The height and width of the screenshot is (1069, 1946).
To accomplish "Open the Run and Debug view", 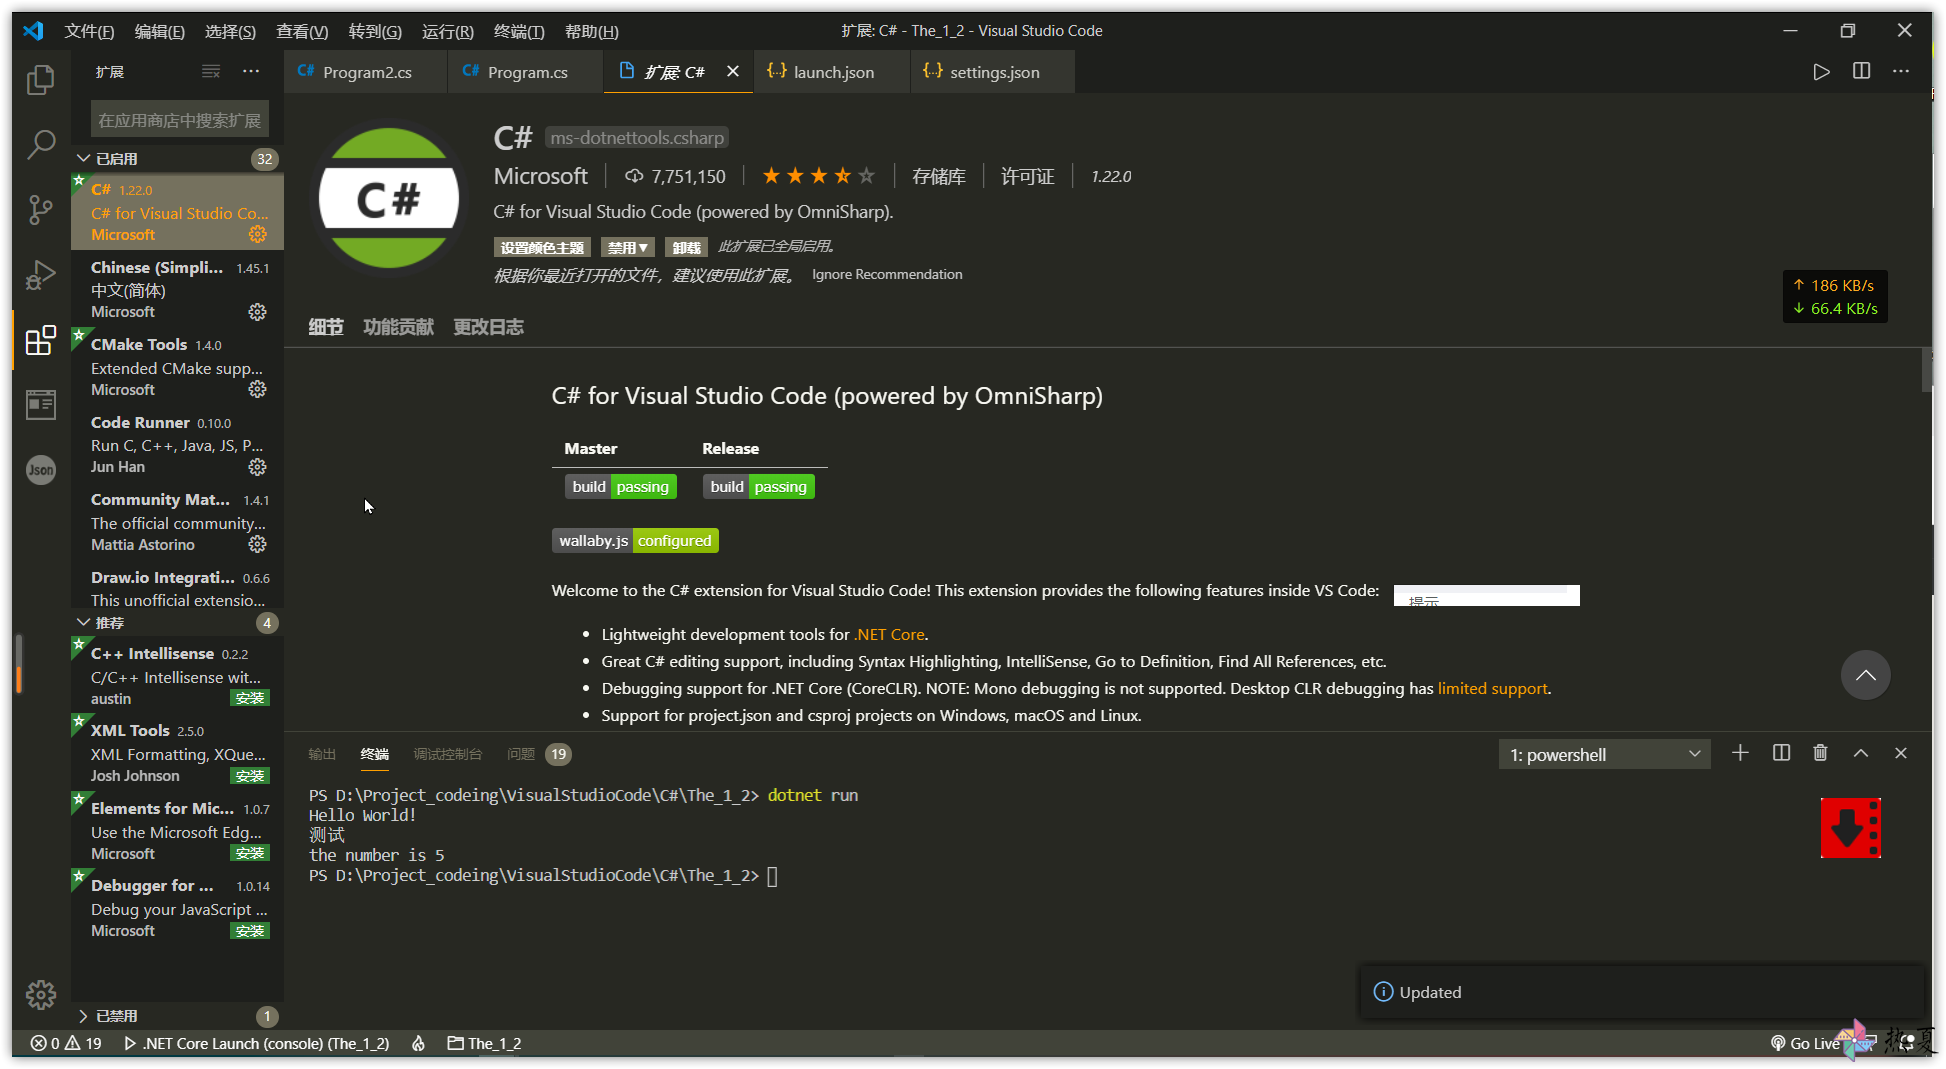I will [x=40, y=275].
